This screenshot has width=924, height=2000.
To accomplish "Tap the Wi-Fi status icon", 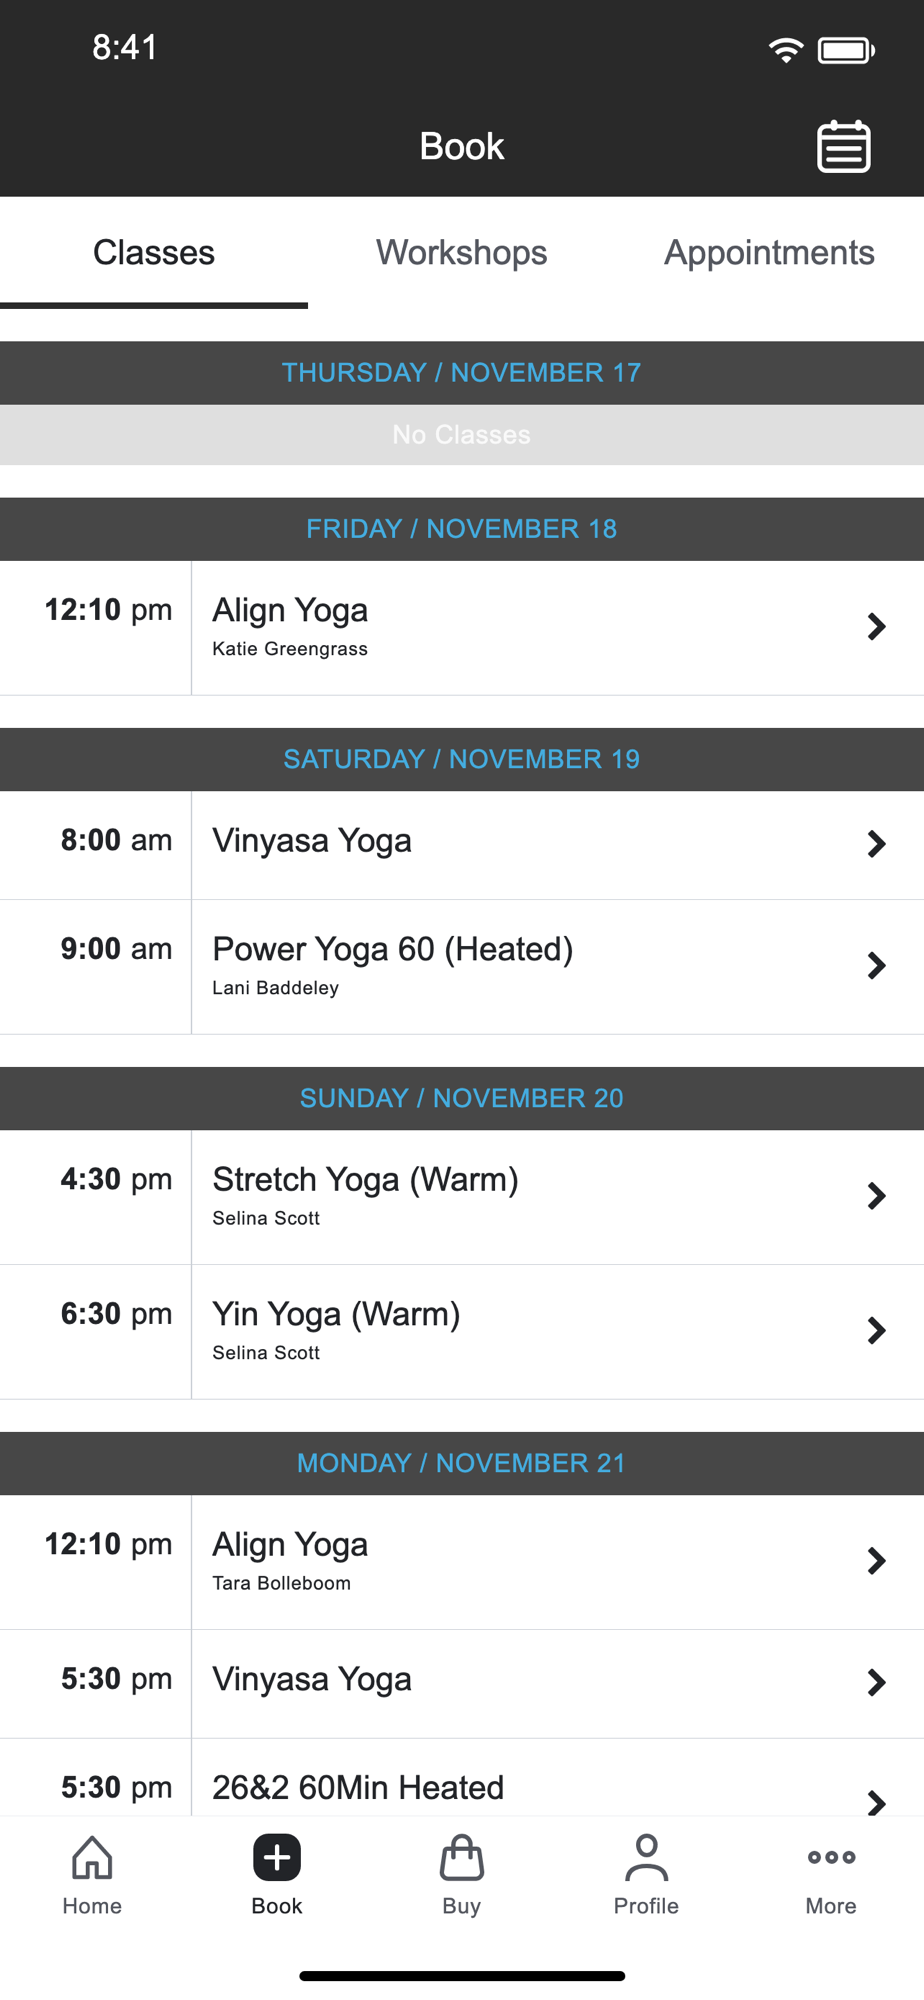I will click(x=786, y=50).
